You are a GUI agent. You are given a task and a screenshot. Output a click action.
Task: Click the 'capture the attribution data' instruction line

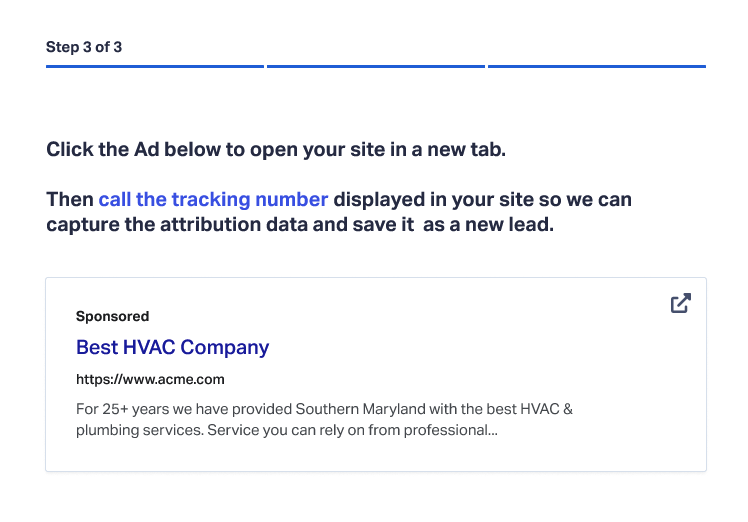pyautogui.click(x=230, y=224)
